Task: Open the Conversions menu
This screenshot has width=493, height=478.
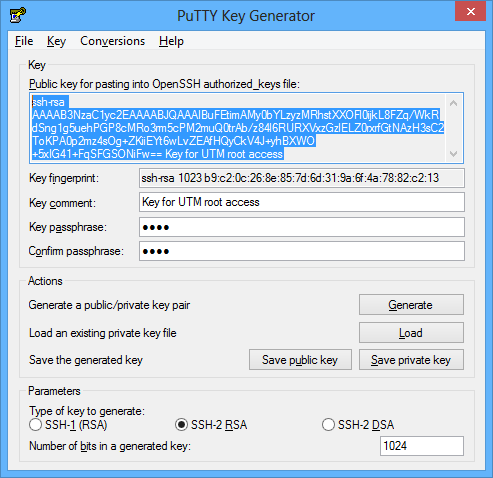Action: (x=112, y=41)
